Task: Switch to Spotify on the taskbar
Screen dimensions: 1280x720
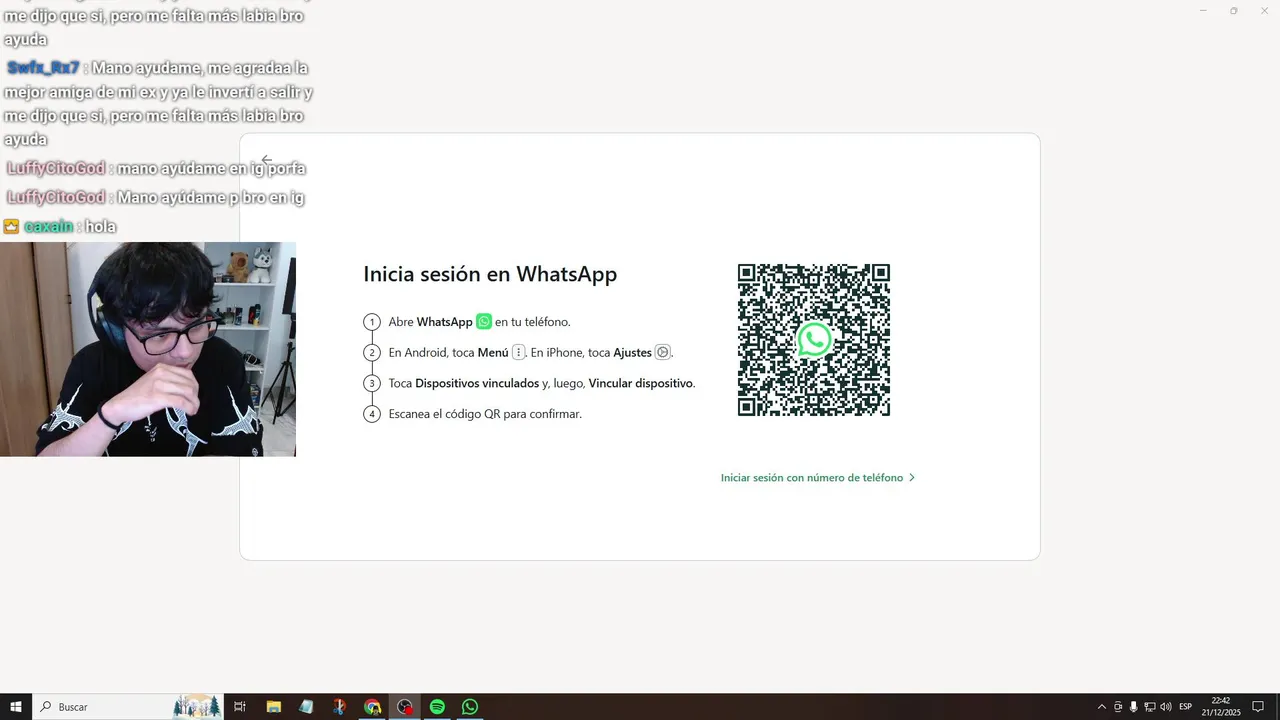Action: tap(437, 707)
